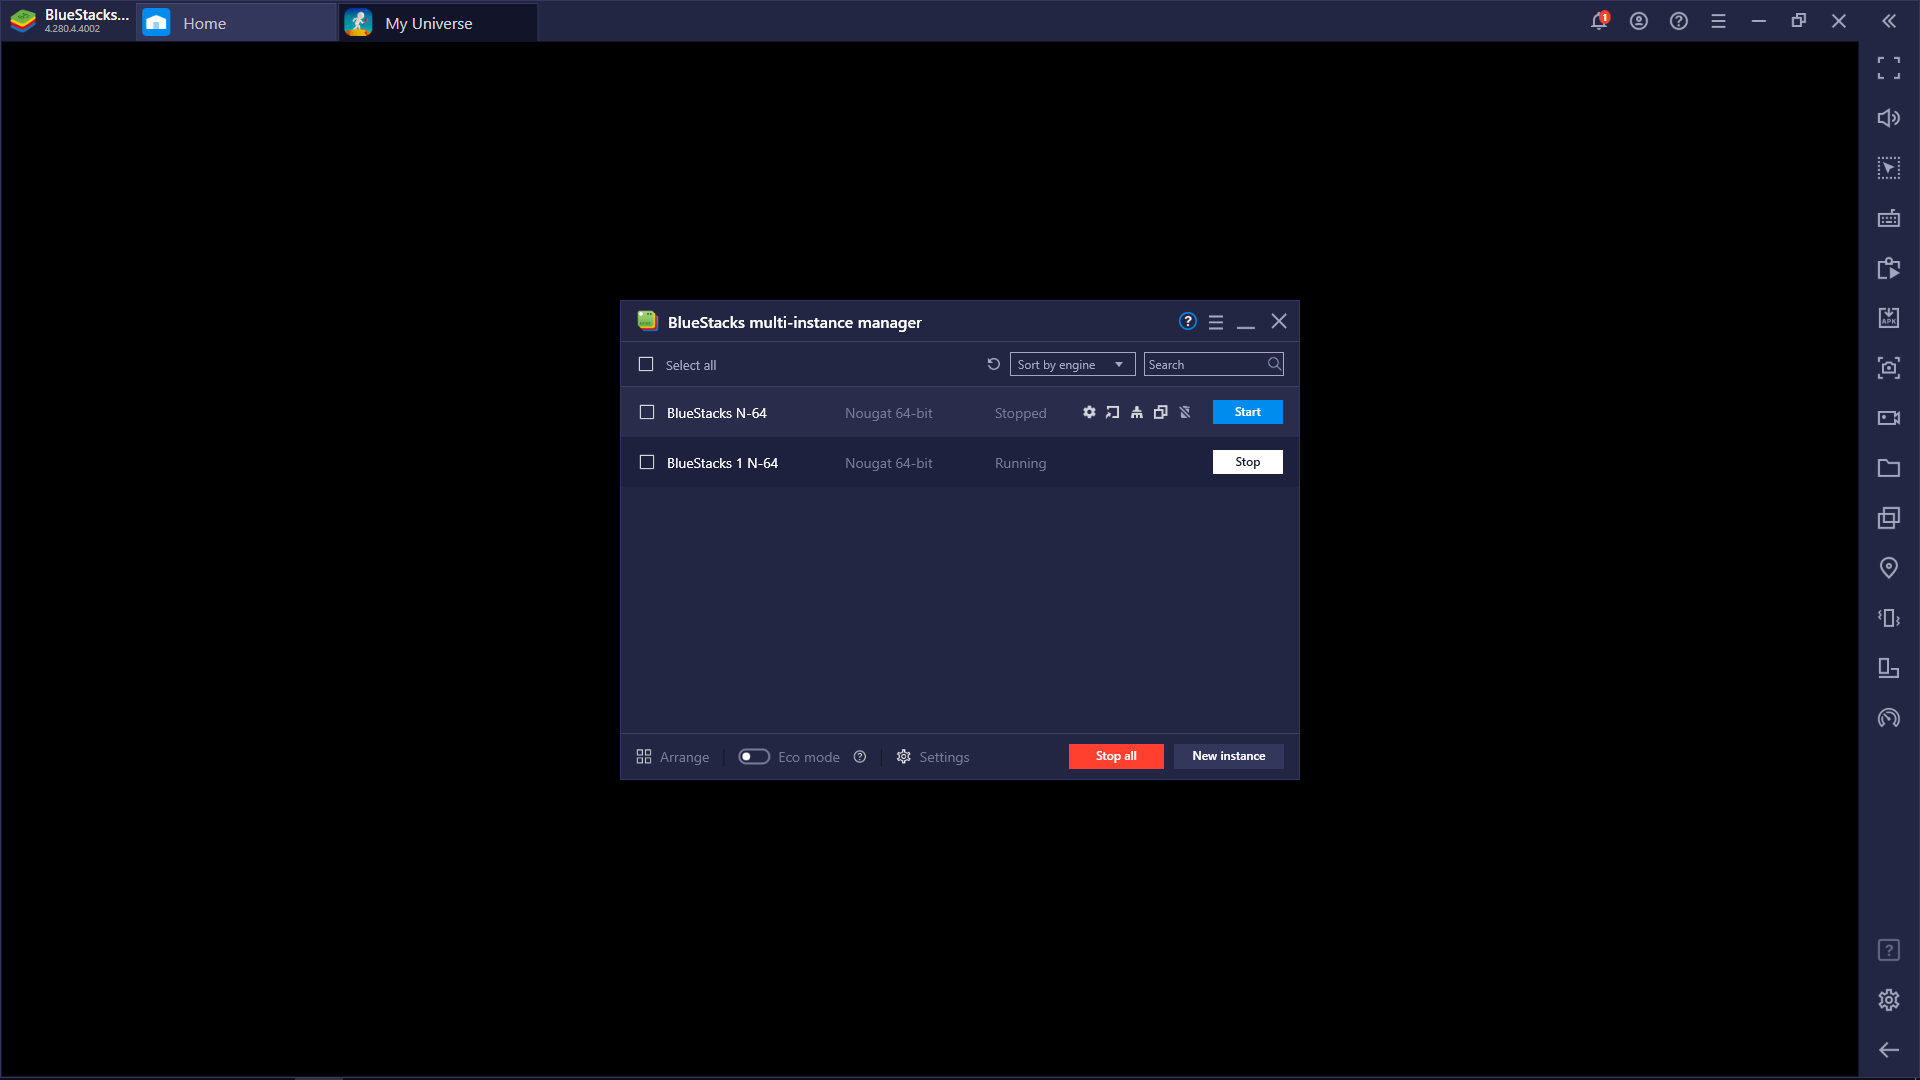Wipe data of BlueStacks N-64 instance
This screenshot has height=1080, width=1920.
pyautogui.click(x=1137, y=412)
